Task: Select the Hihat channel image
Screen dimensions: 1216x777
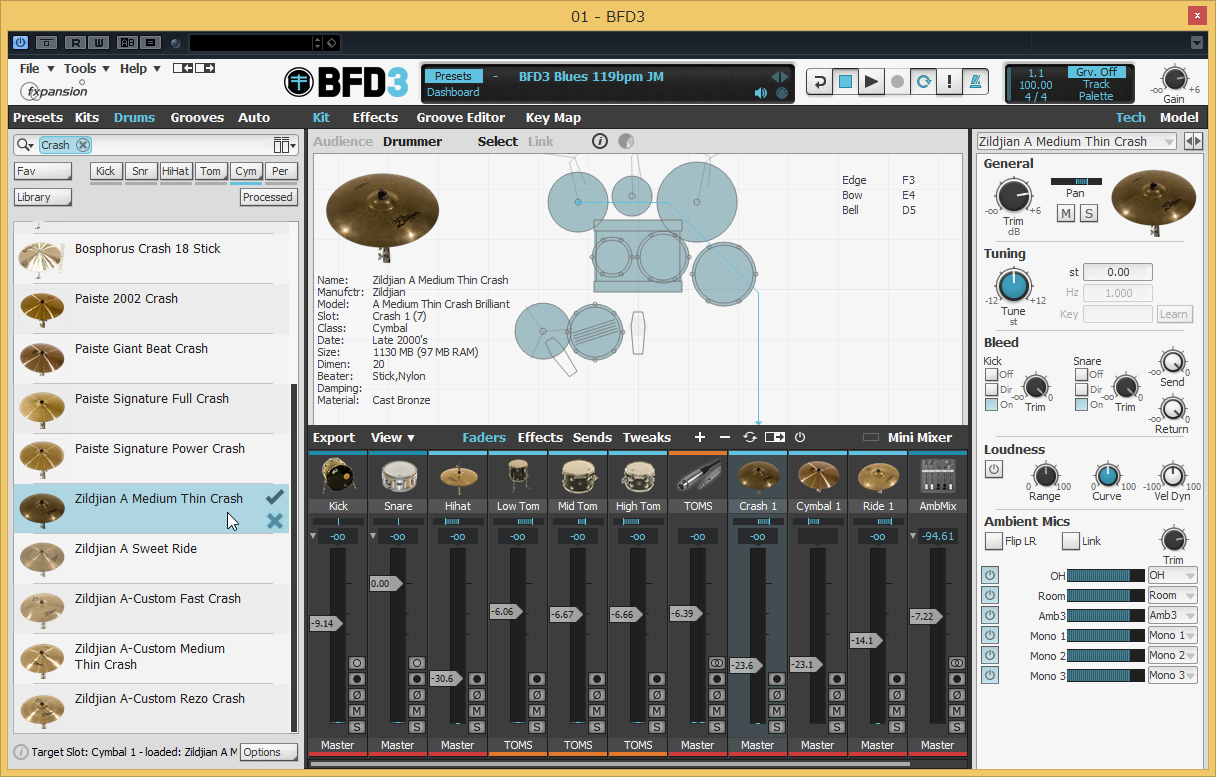Action: coord(458,476)
